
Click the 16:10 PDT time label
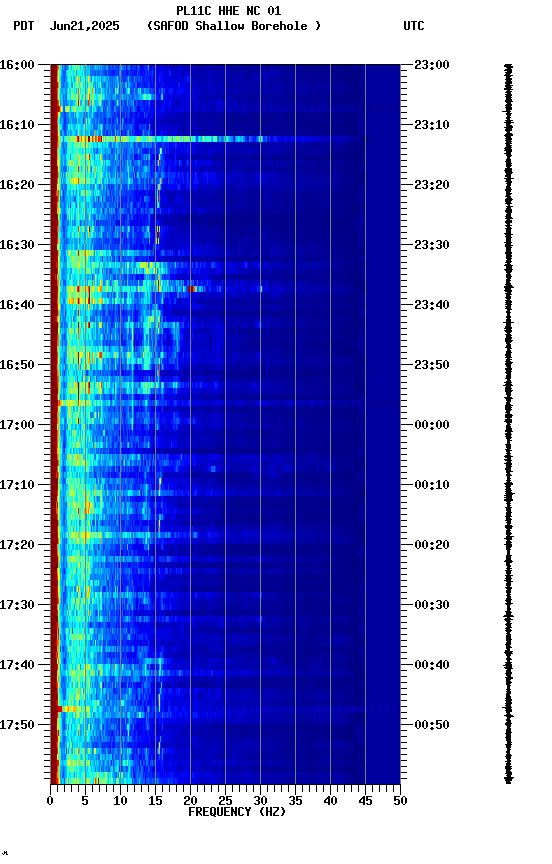pos(17,125)
